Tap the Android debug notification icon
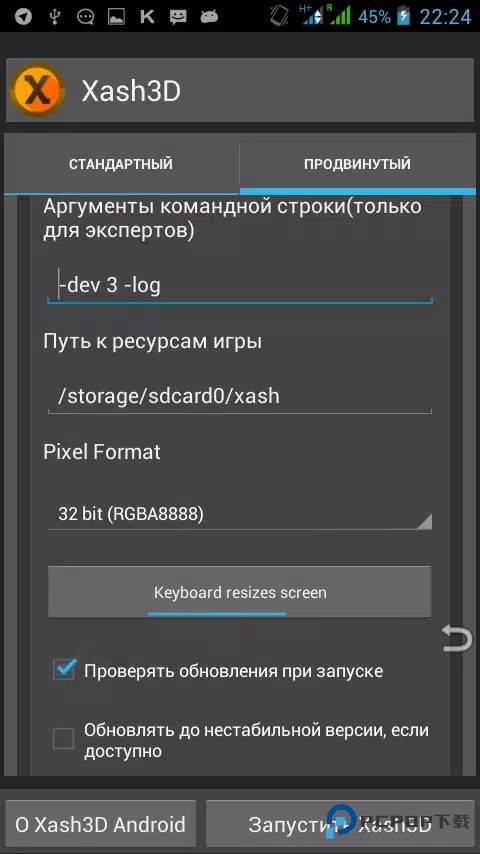This screenshot has height=854, width=480. tap(209, 17)
